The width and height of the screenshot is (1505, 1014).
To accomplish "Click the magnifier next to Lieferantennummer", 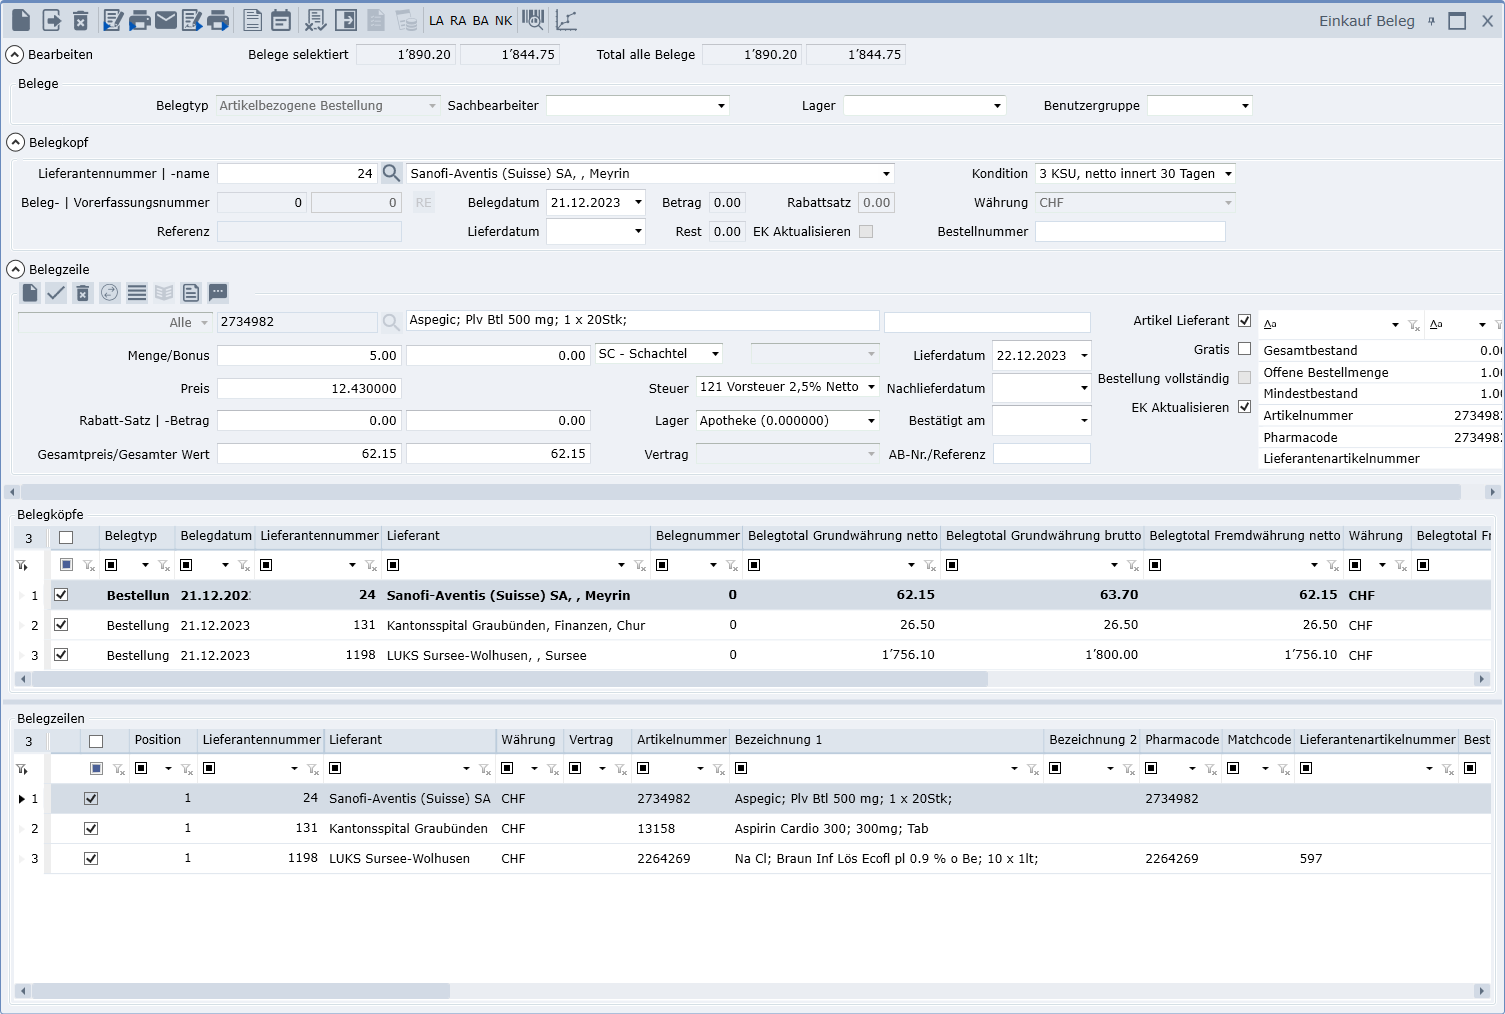I will [x=391, y=174].
